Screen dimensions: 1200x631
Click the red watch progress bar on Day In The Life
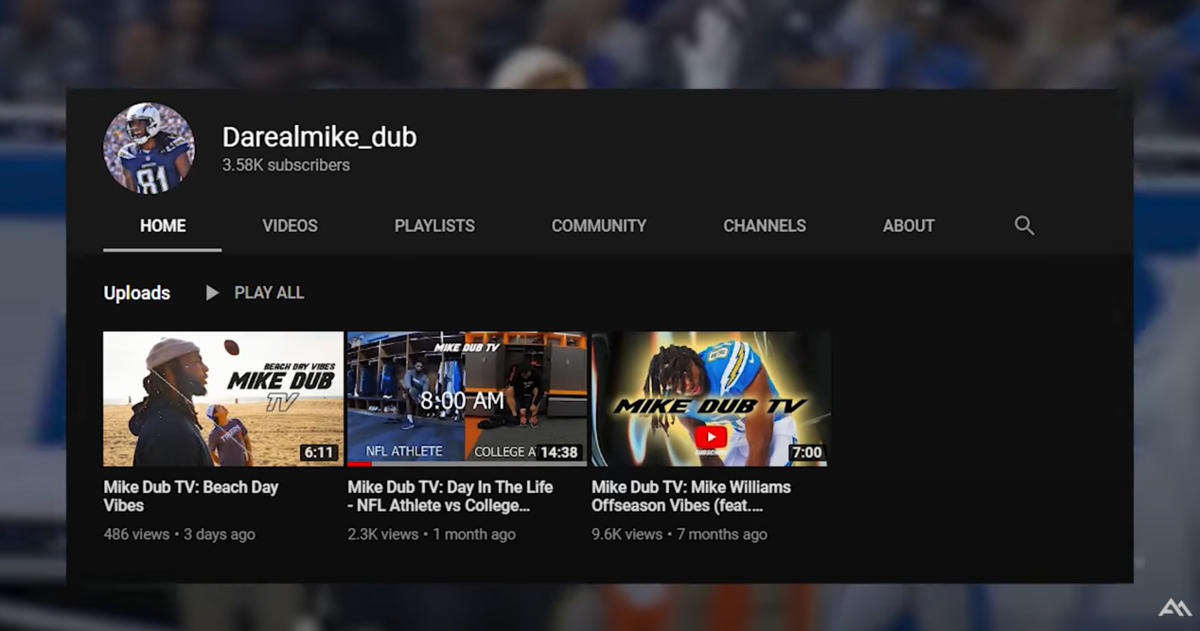point(359,465)
